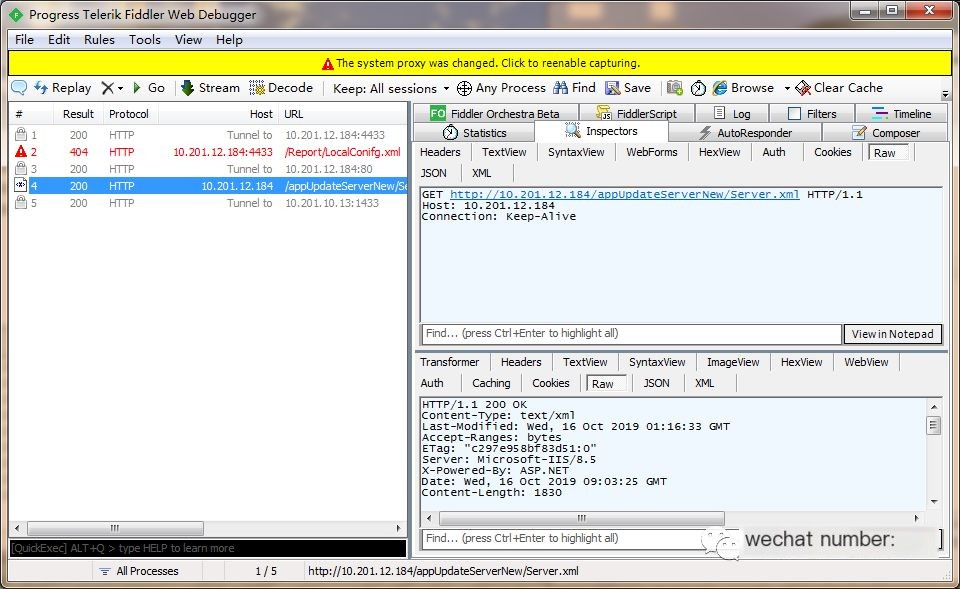Open the Rules menu

[x=99, y=40]
